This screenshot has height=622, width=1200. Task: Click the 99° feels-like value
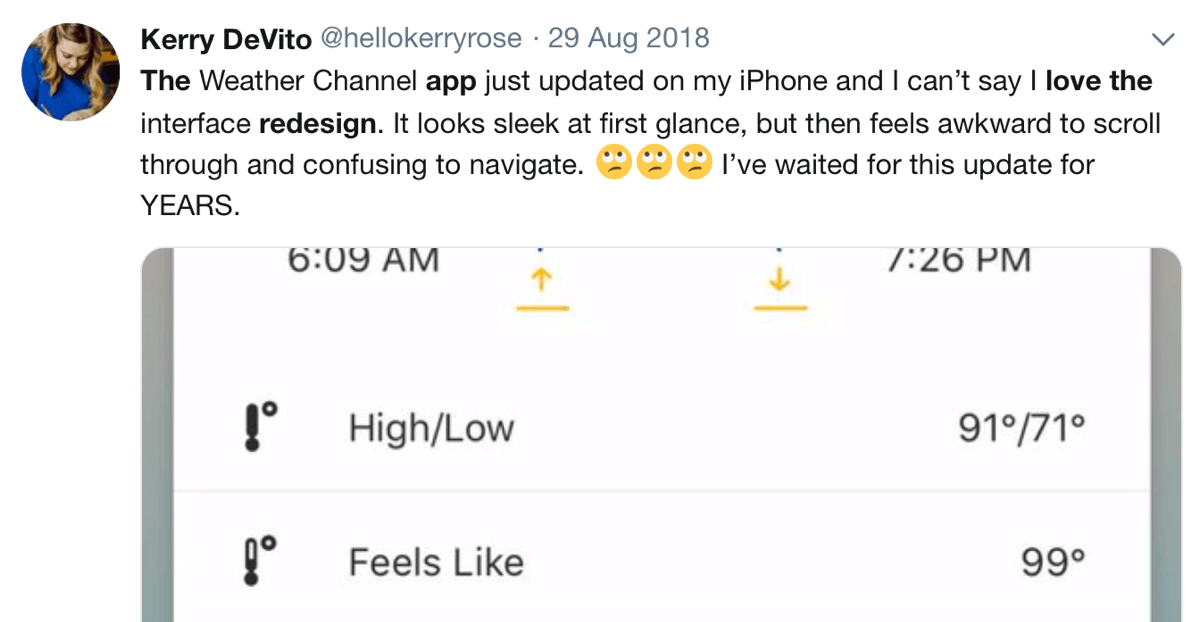[1053, 563]
